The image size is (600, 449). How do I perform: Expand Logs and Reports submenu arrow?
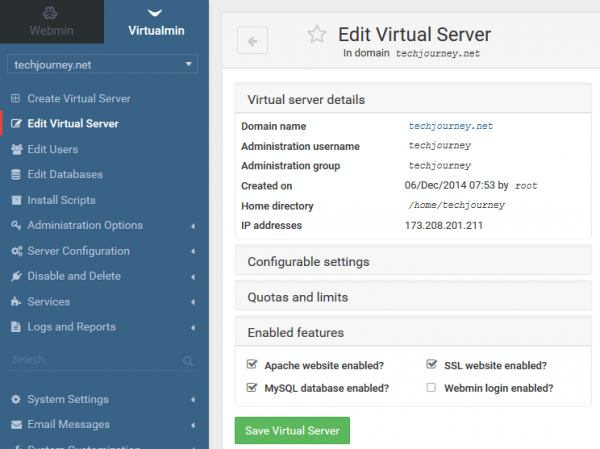tap(193, 328)
